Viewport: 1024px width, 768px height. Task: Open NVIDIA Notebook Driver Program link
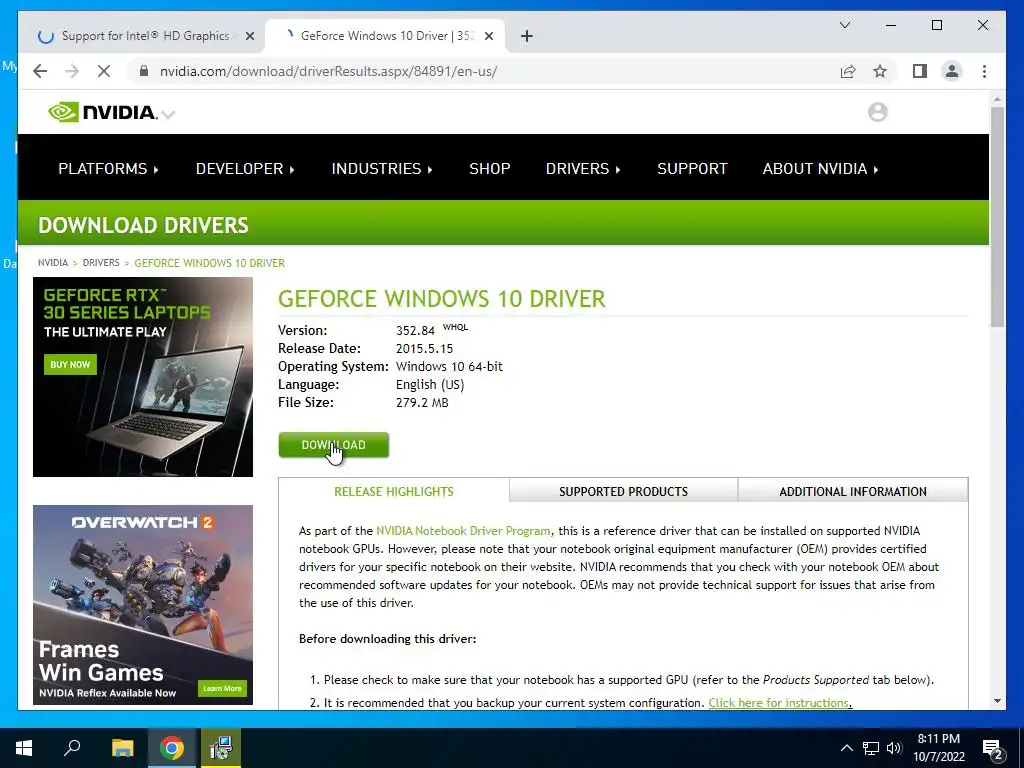[463, 531]
